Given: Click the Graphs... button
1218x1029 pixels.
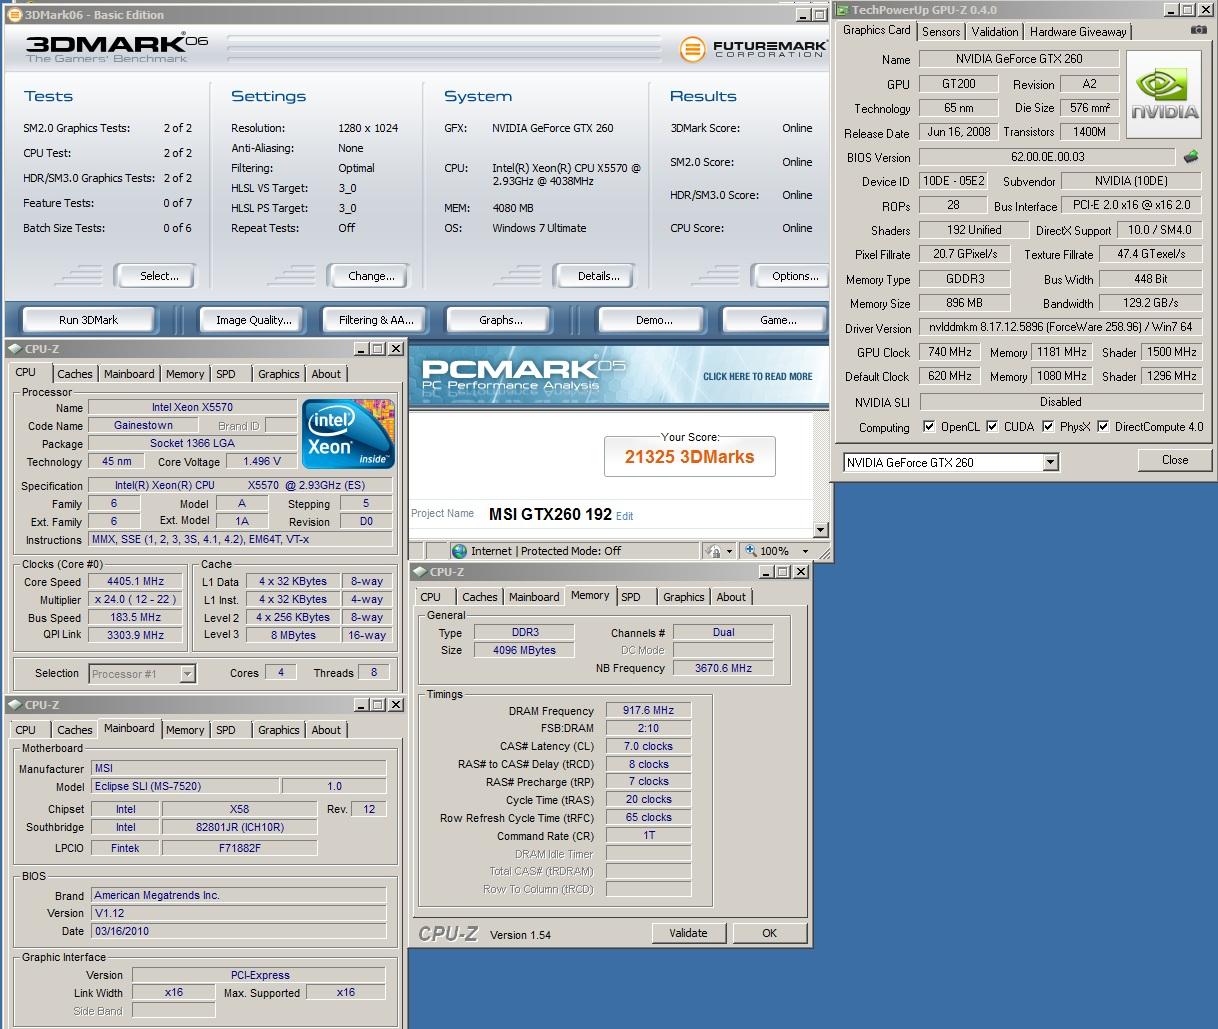Looking at the screenshot, I should (501, 320).
